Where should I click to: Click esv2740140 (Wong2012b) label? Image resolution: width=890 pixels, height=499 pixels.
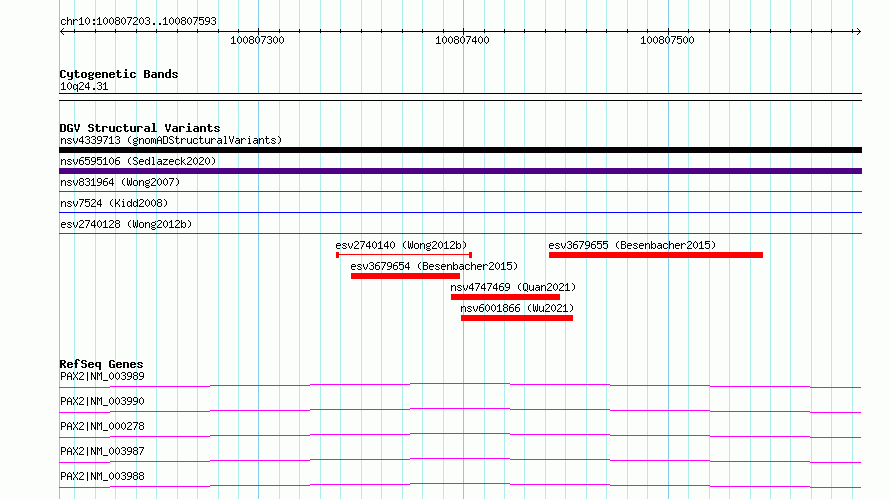tap(401, 245)
